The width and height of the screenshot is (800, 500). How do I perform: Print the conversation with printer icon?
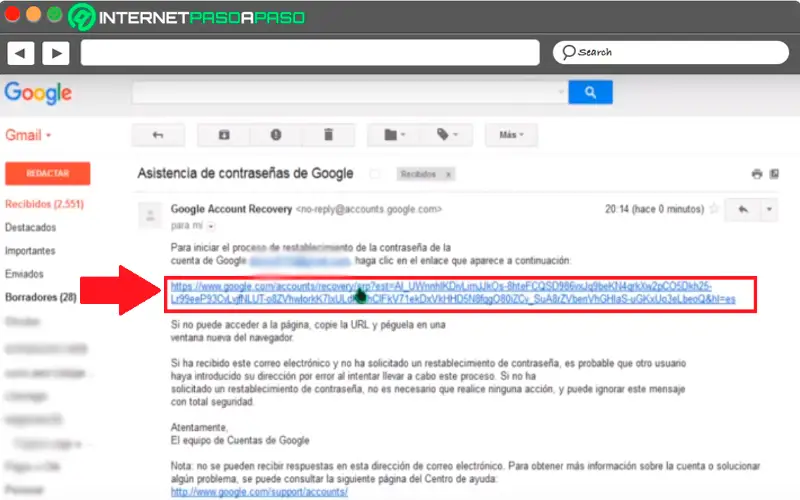(757, 174)
